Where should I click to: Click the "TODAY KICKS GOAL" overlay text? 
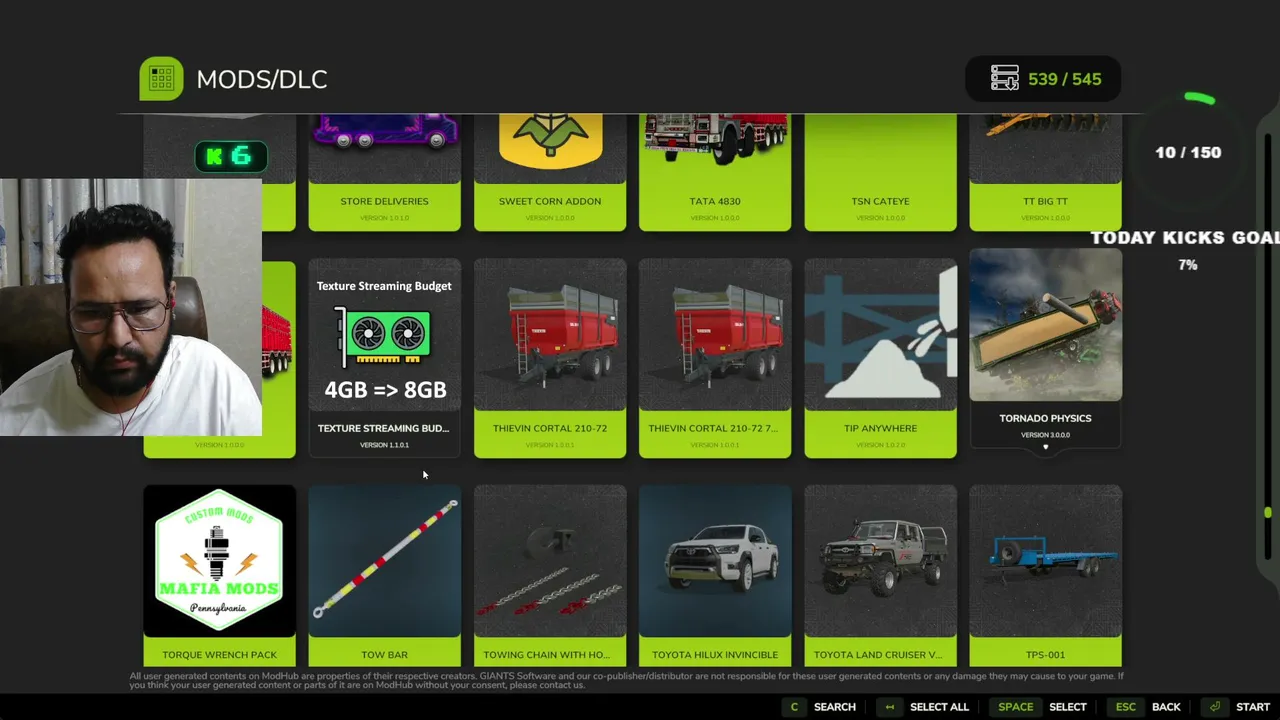click(1185, 237)
